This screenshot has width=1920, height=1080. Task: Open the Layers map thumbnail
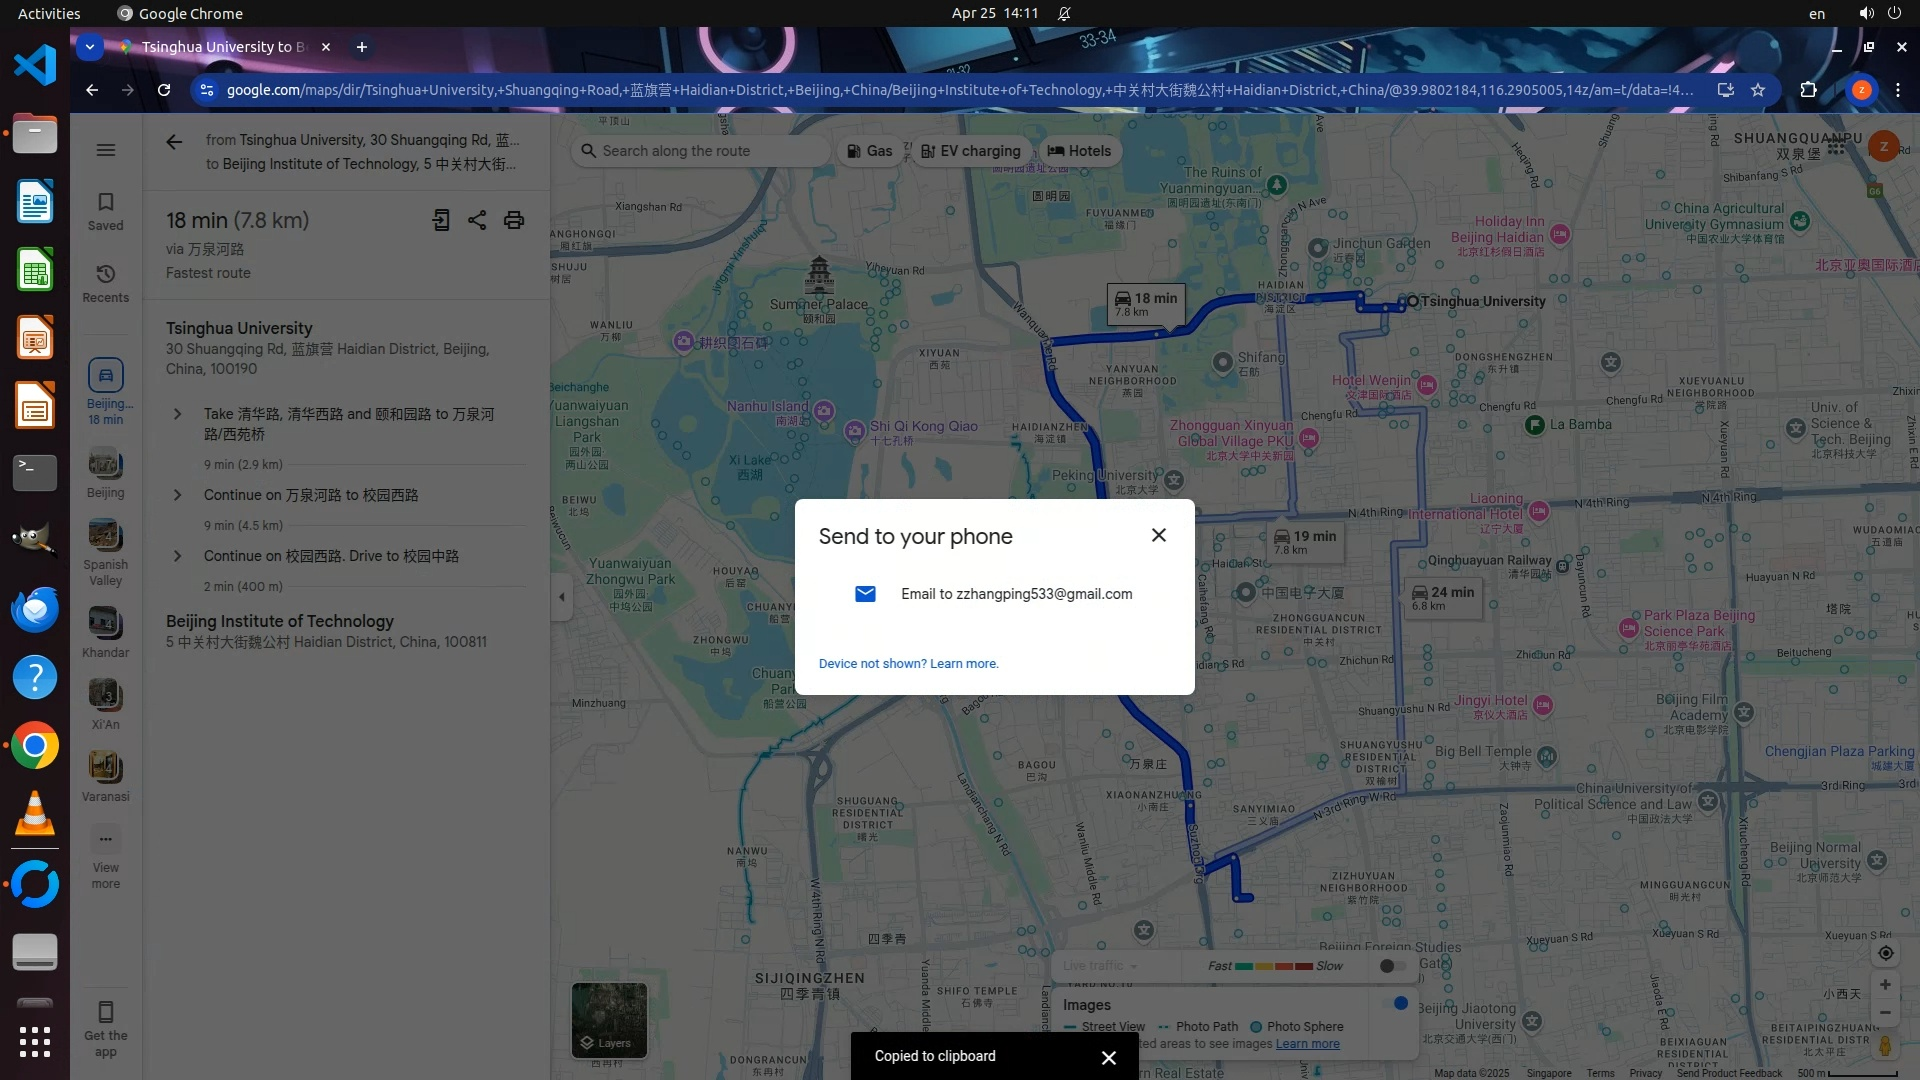click(609, 1020)
